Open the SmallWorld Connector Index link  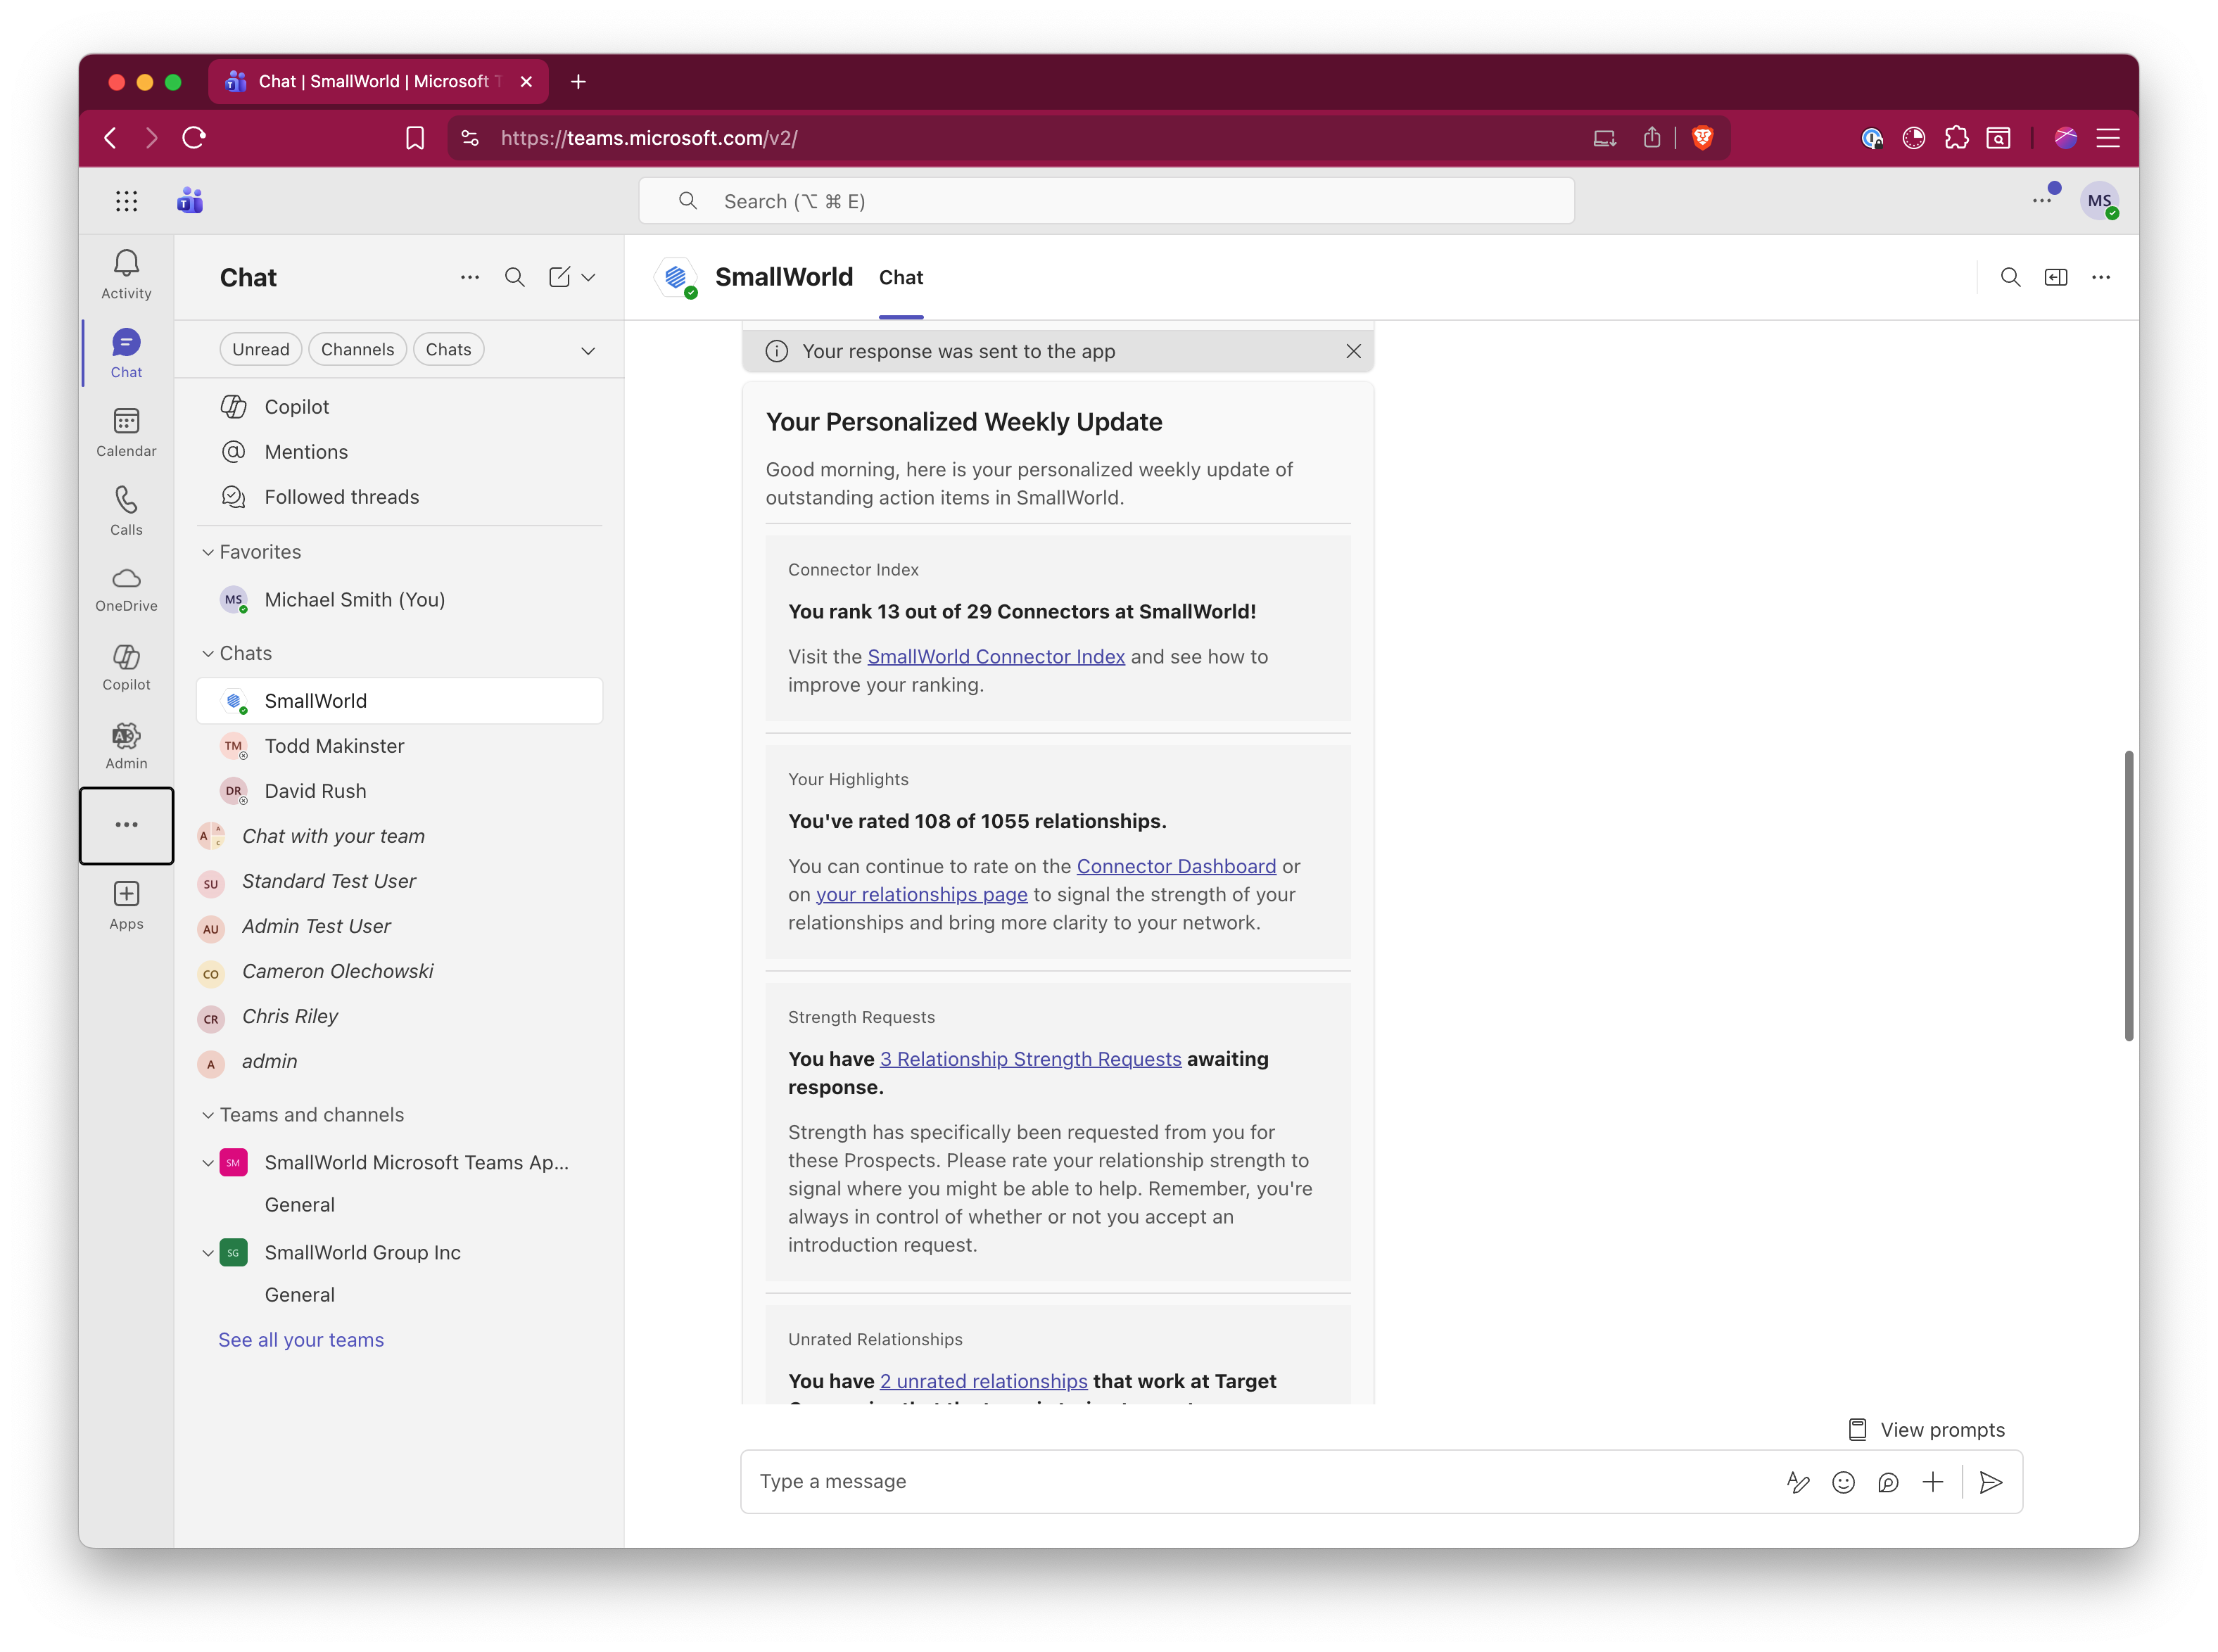click(x=995, y=656)
